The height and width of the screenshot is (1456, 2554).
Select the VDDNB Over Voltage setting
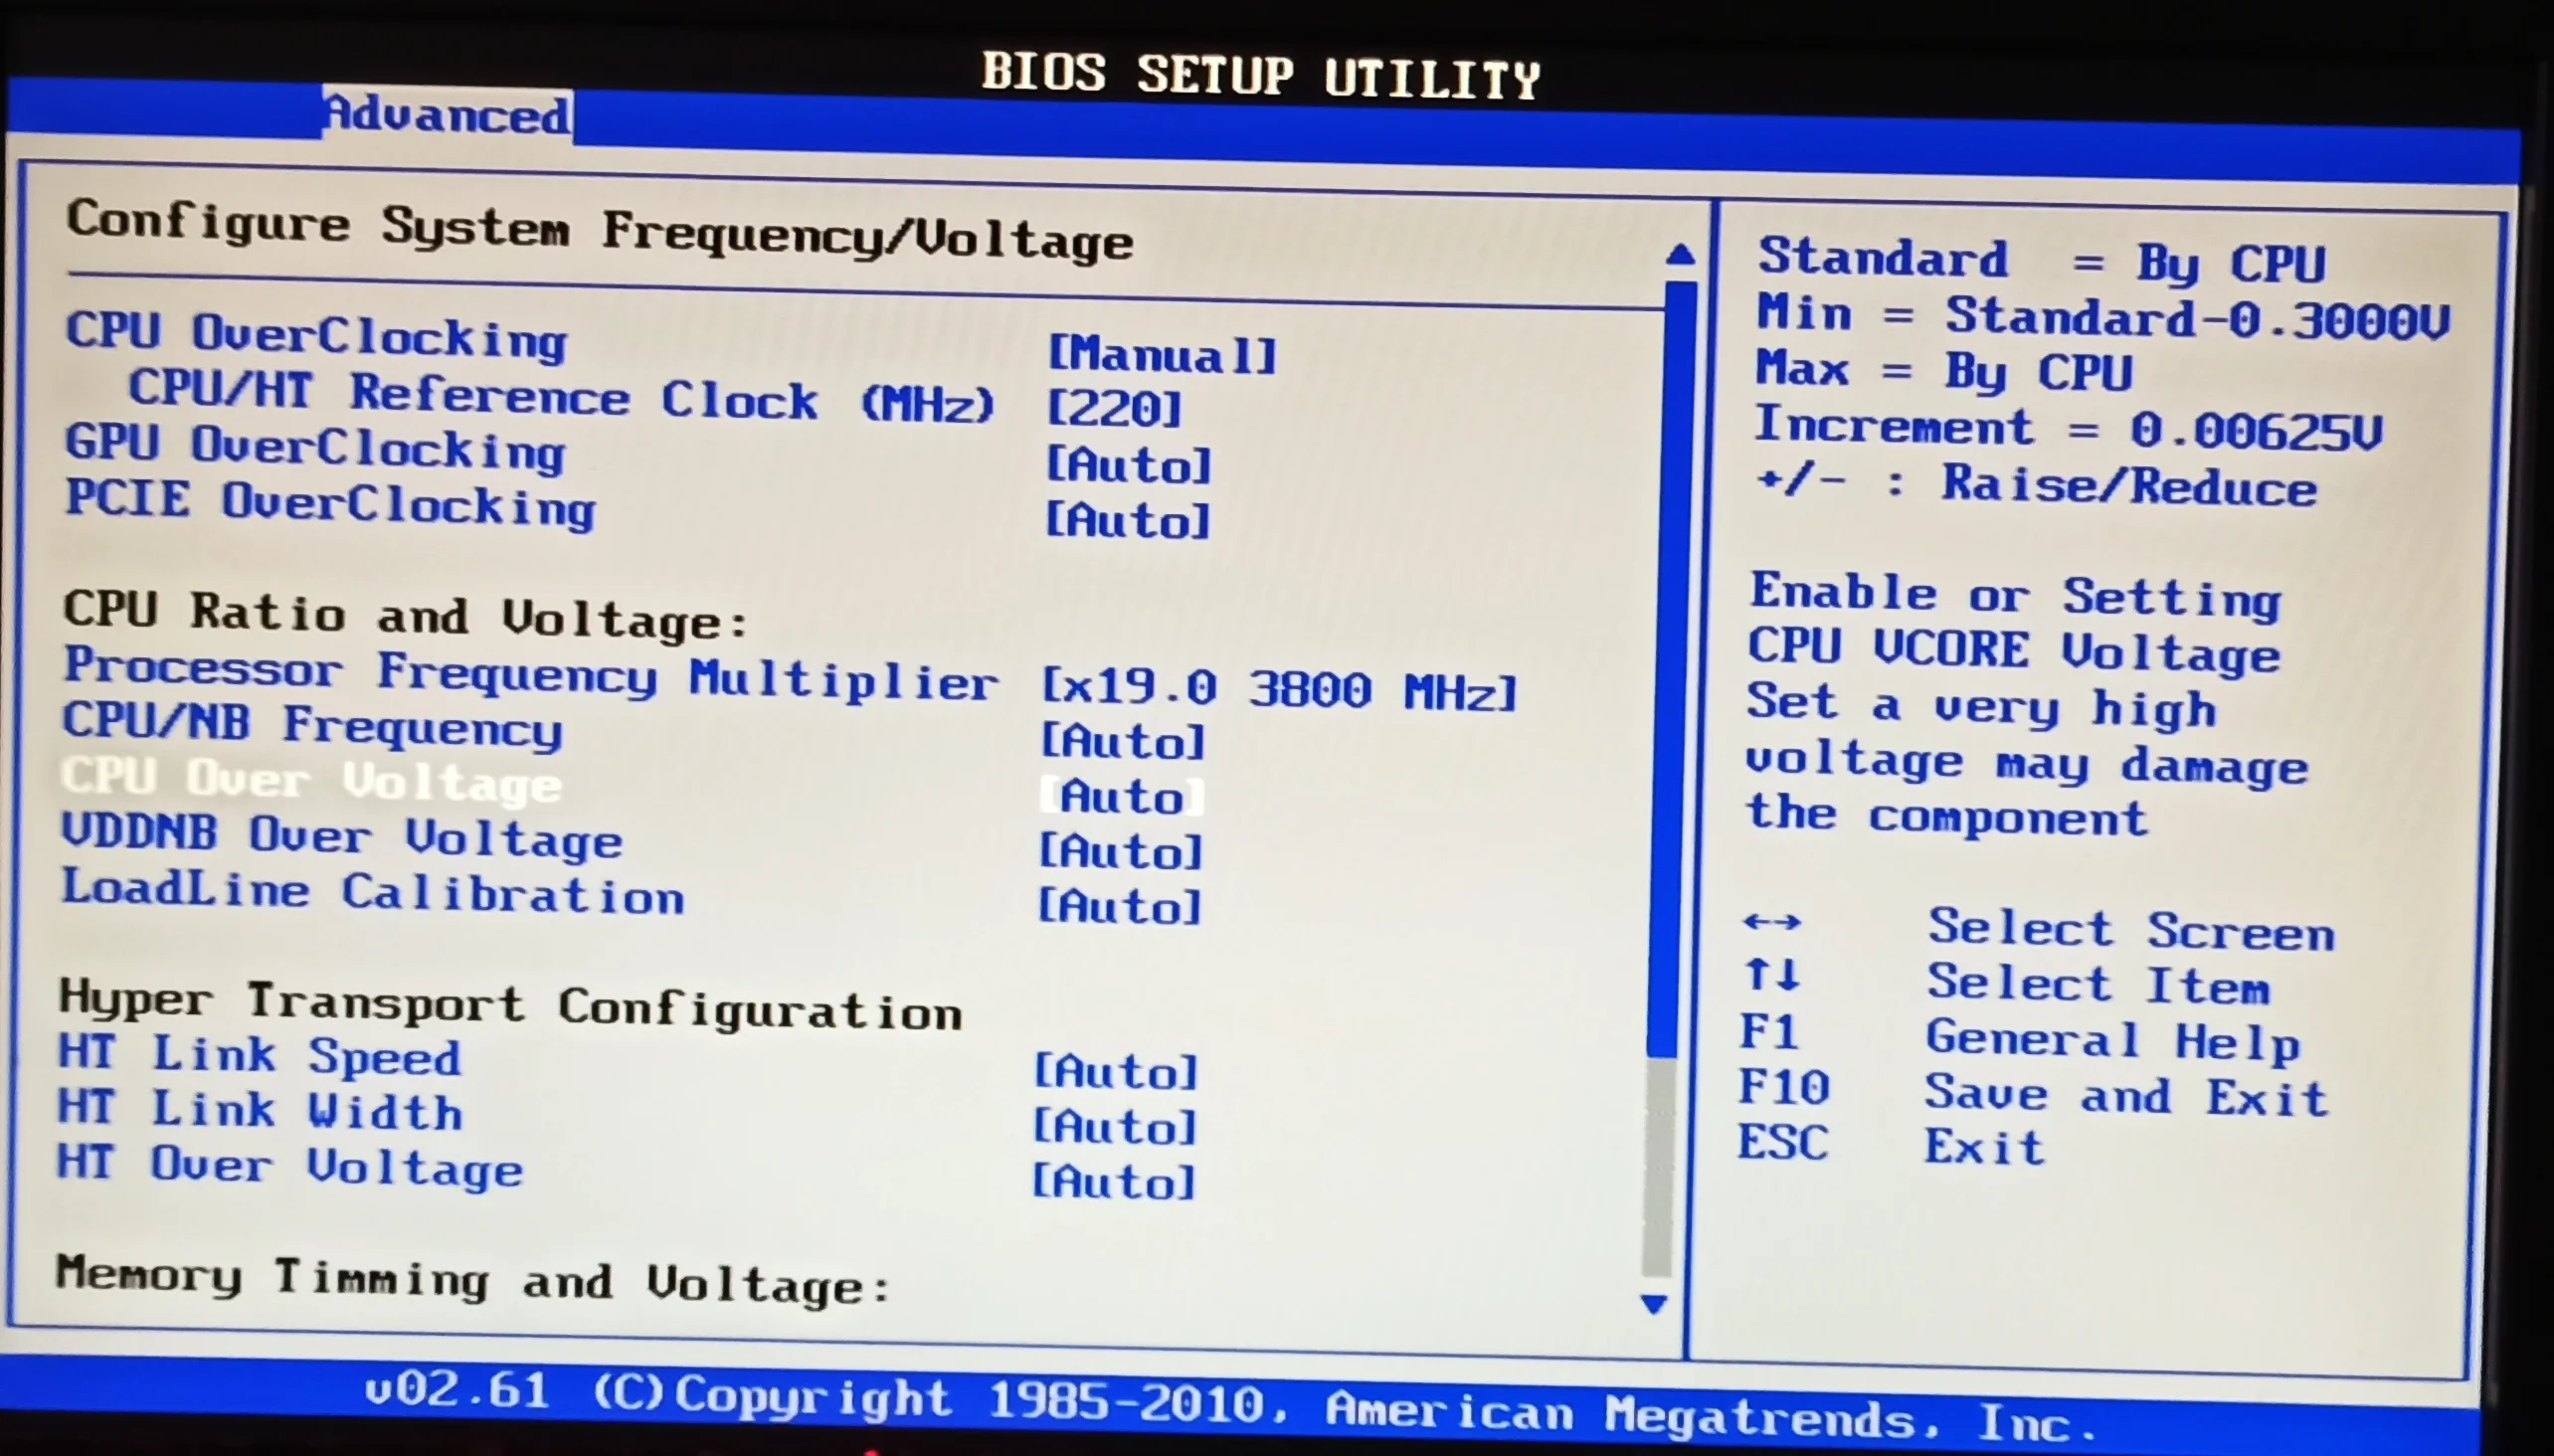(x=341, y=836)
